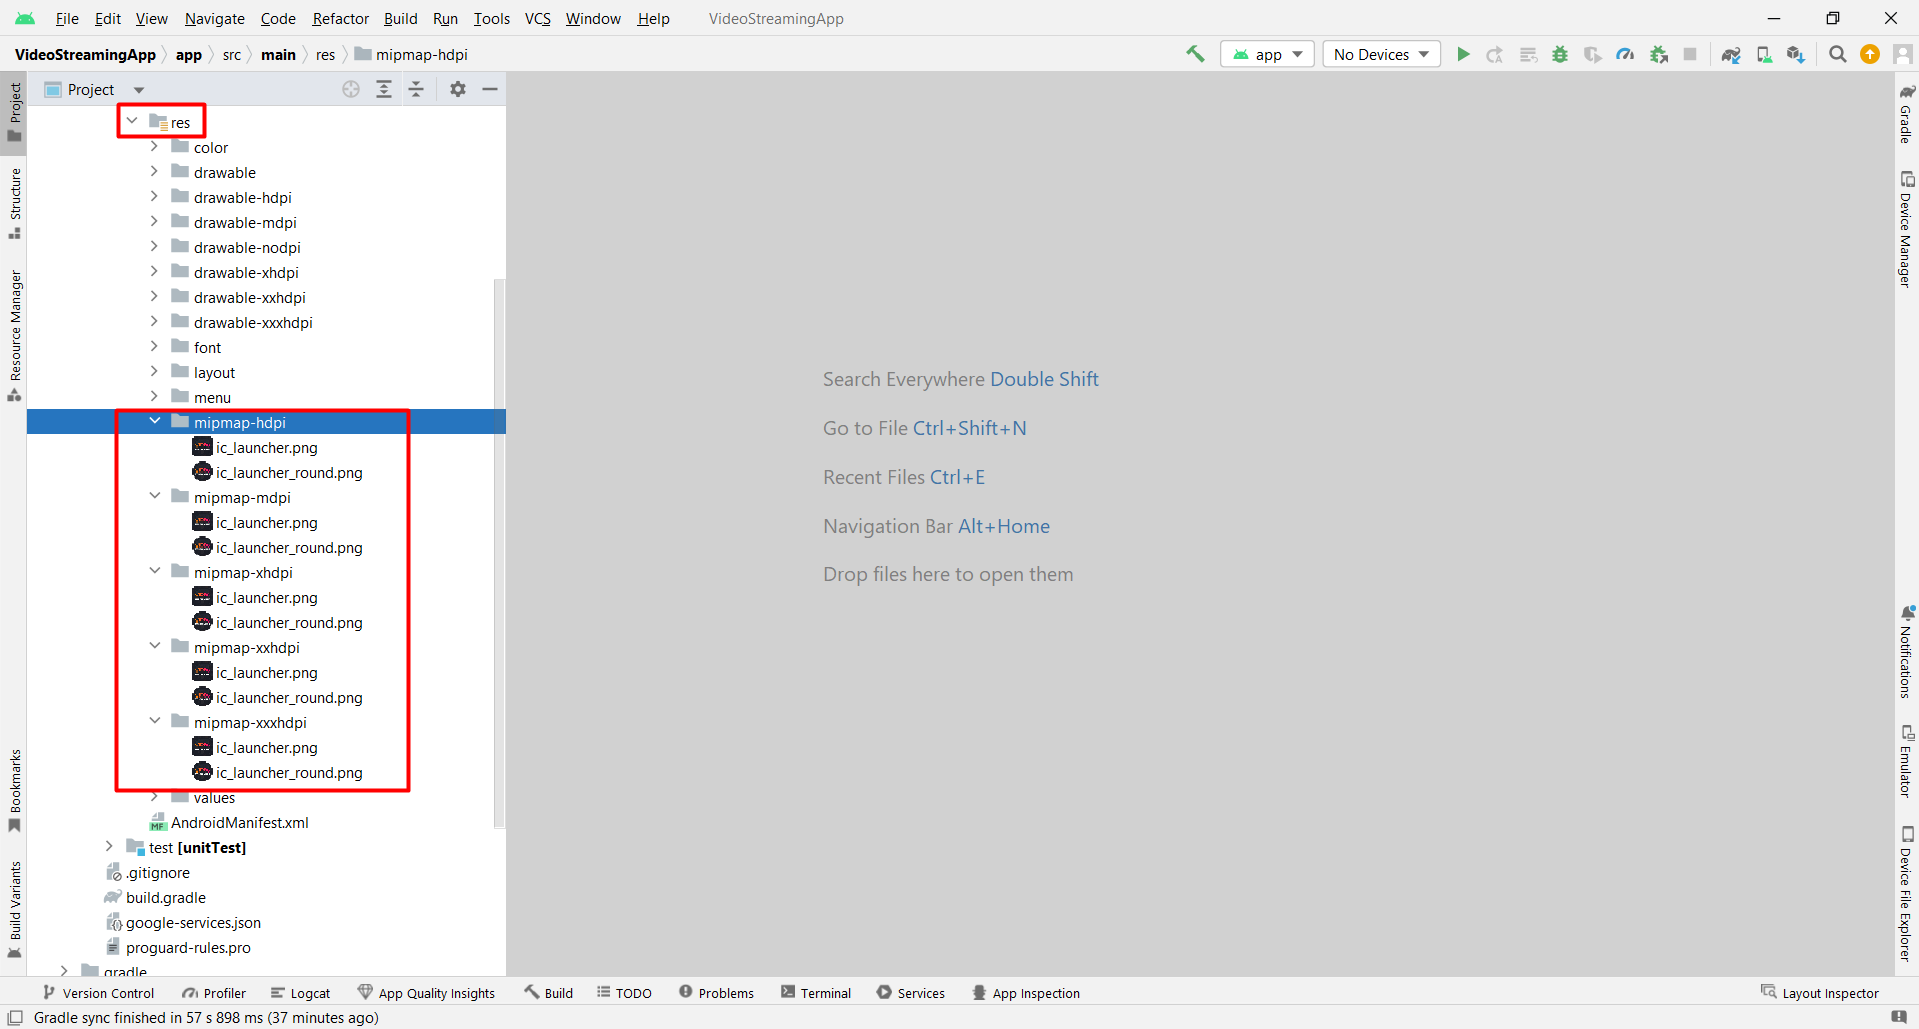Screen dimensions: 1919x1029
Task: Toggle tool window bars with bottom-left square icon
Action: click(x=15, y=1018)
